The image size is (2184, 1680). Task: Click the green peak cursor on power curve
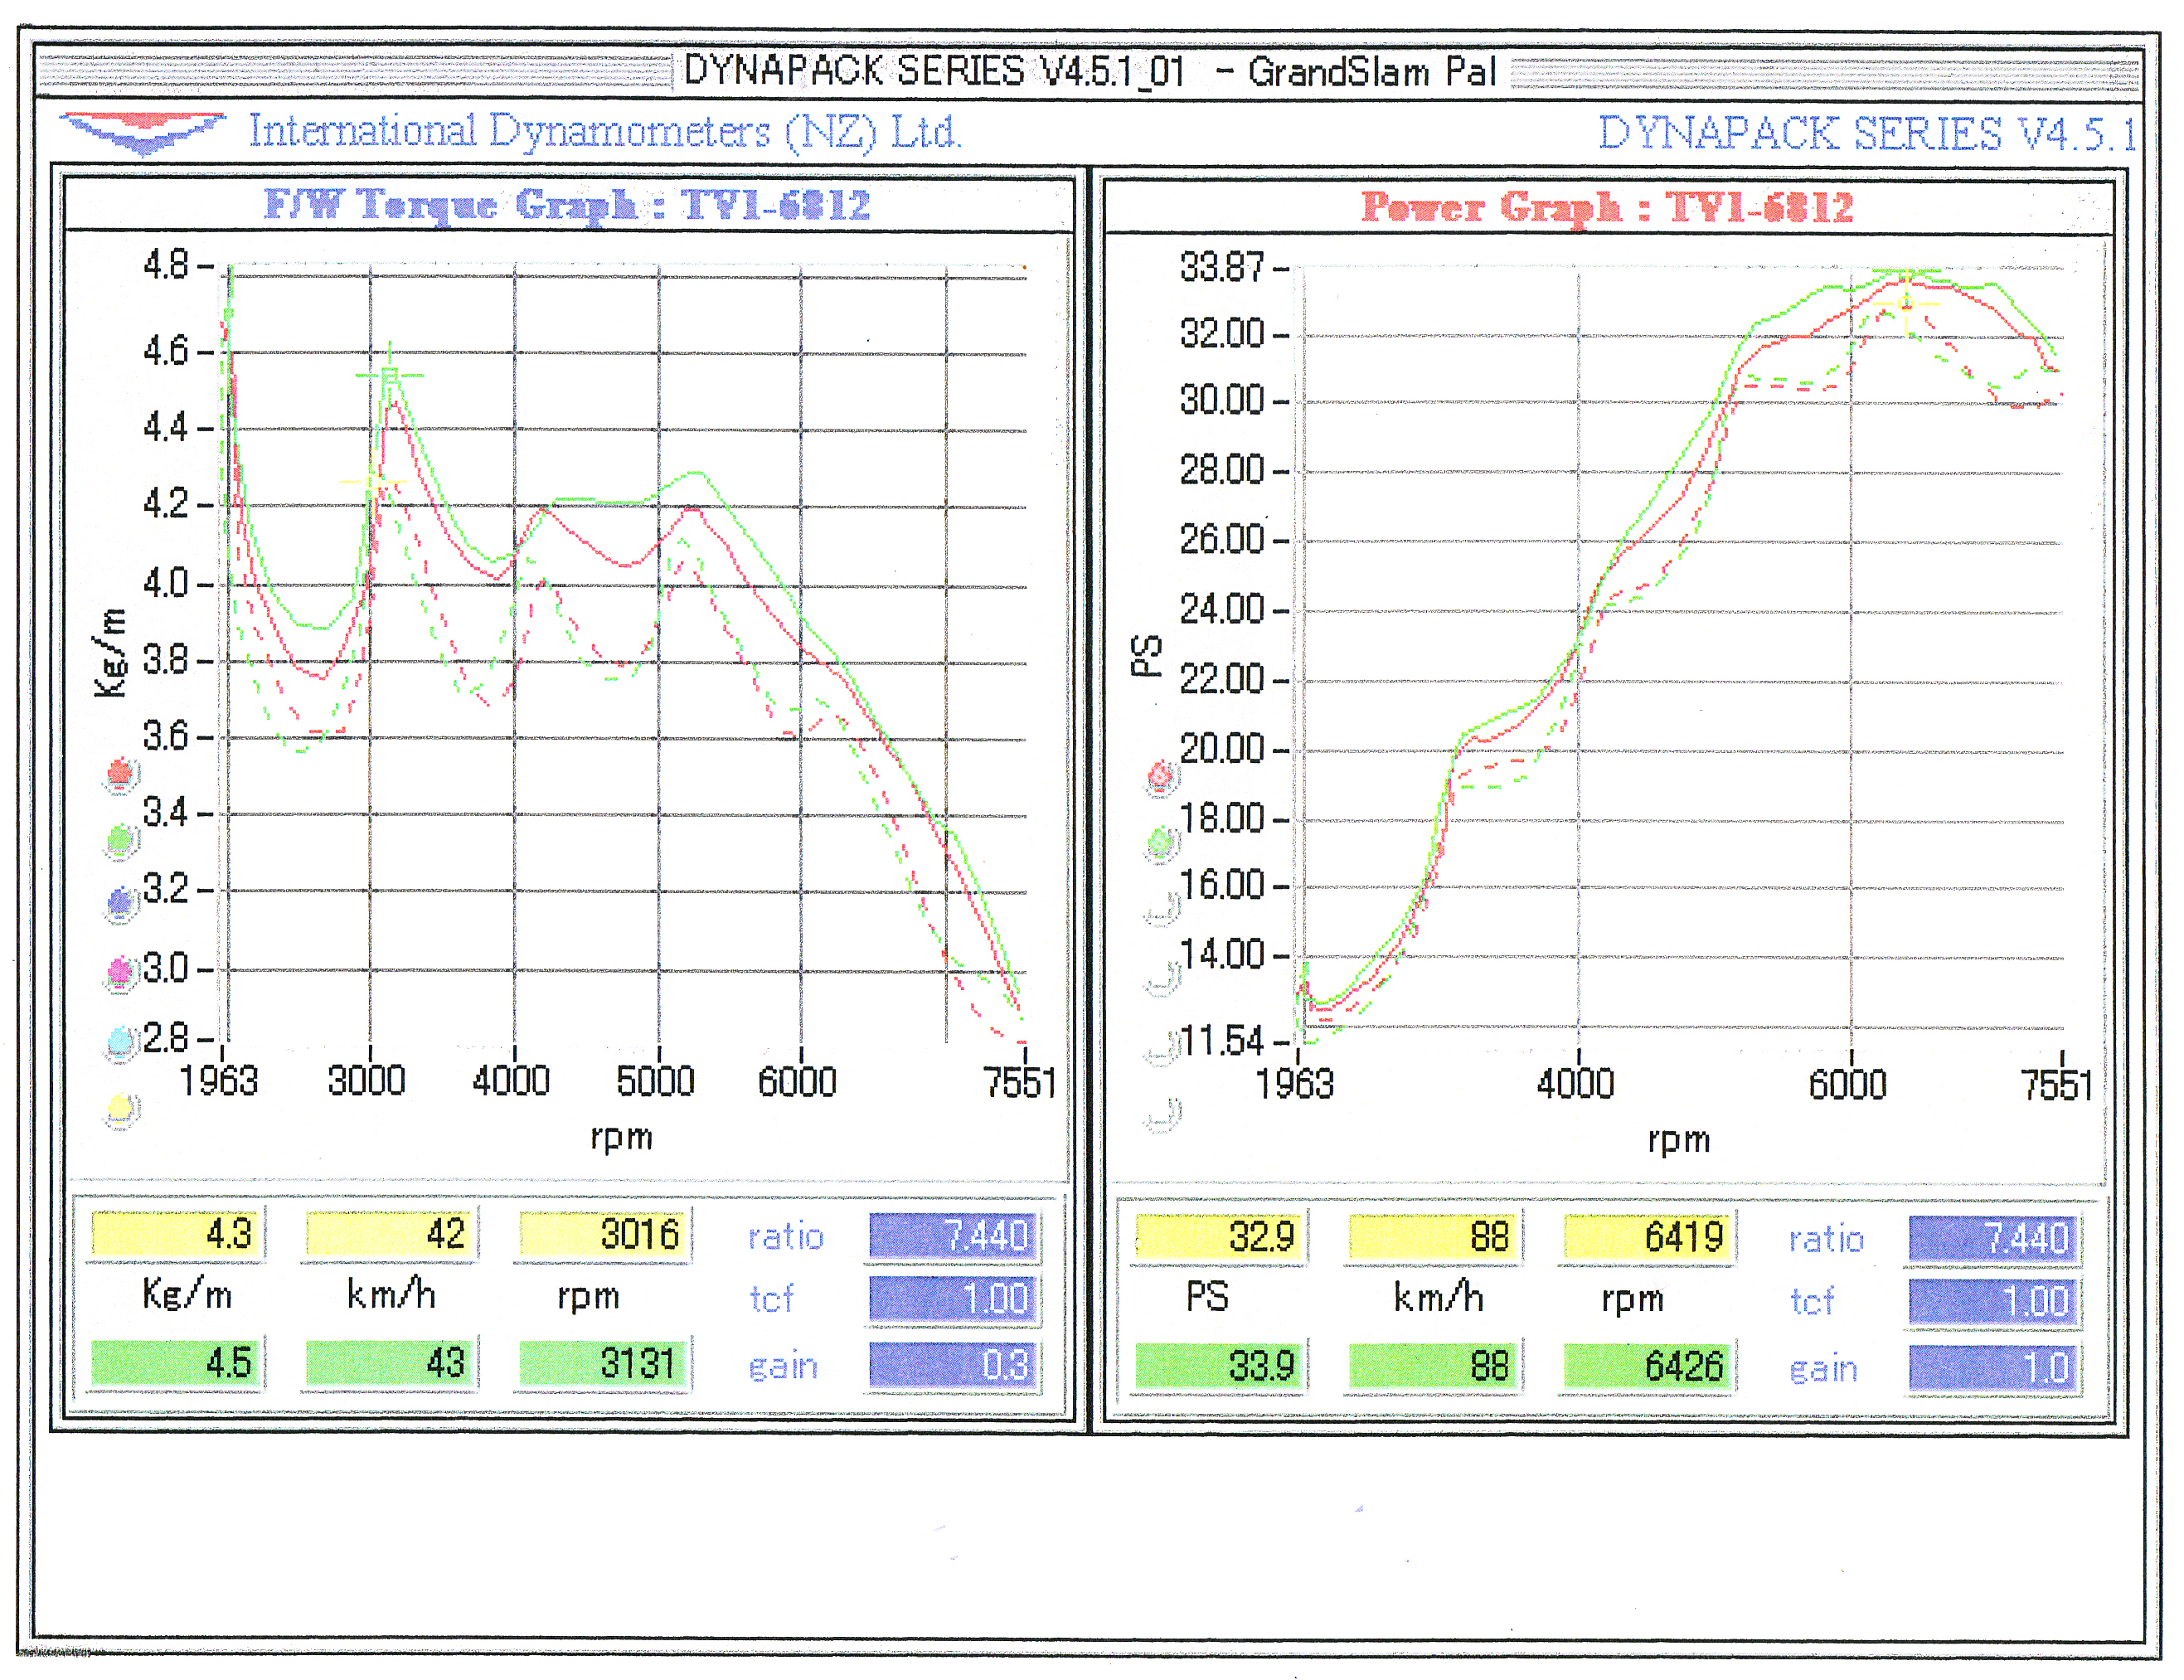click(1906, 273)
